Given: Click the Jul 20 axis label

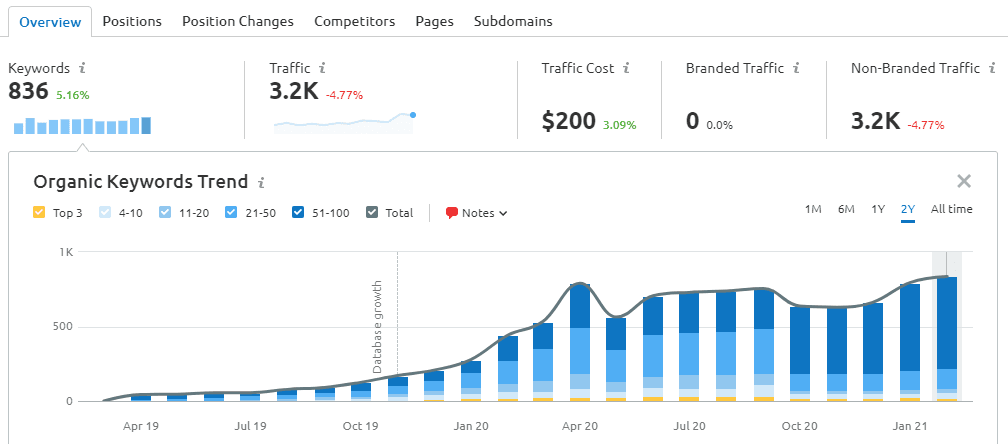Looking at the screenshot, I should coord(691,425).
